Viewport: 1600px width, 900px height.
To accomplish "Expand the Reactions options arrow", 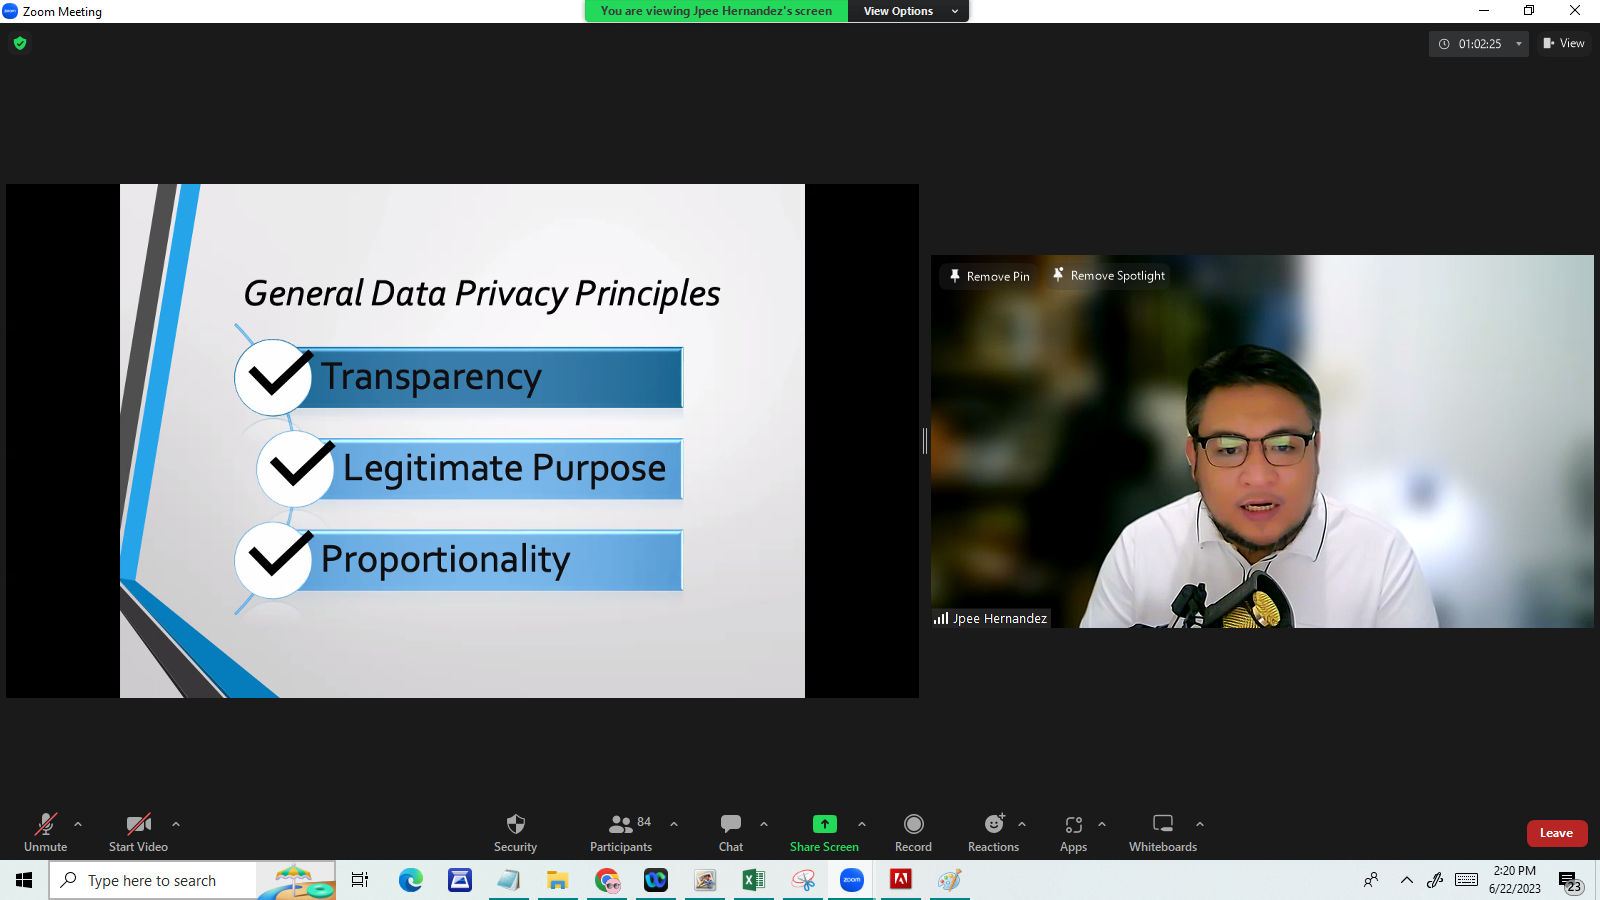I will click(x=1022, y=824).
